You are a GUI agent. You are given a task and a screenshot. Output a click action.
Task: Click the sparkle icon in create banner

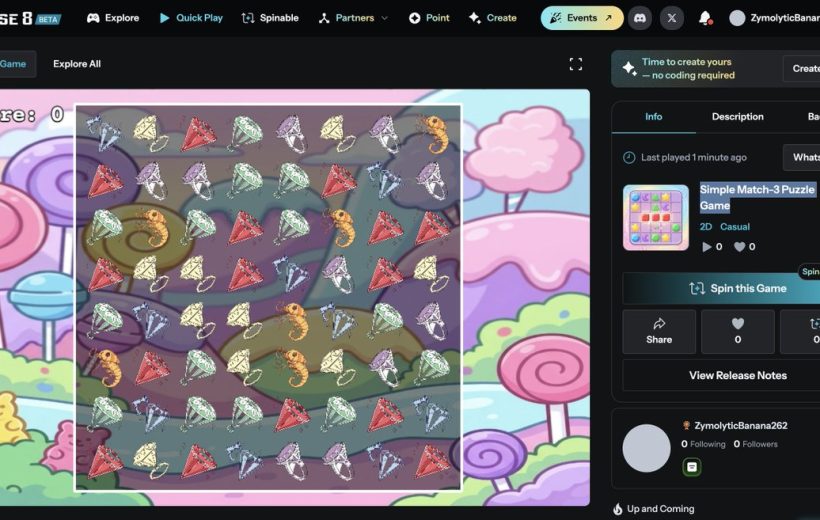tap(629, 69)
